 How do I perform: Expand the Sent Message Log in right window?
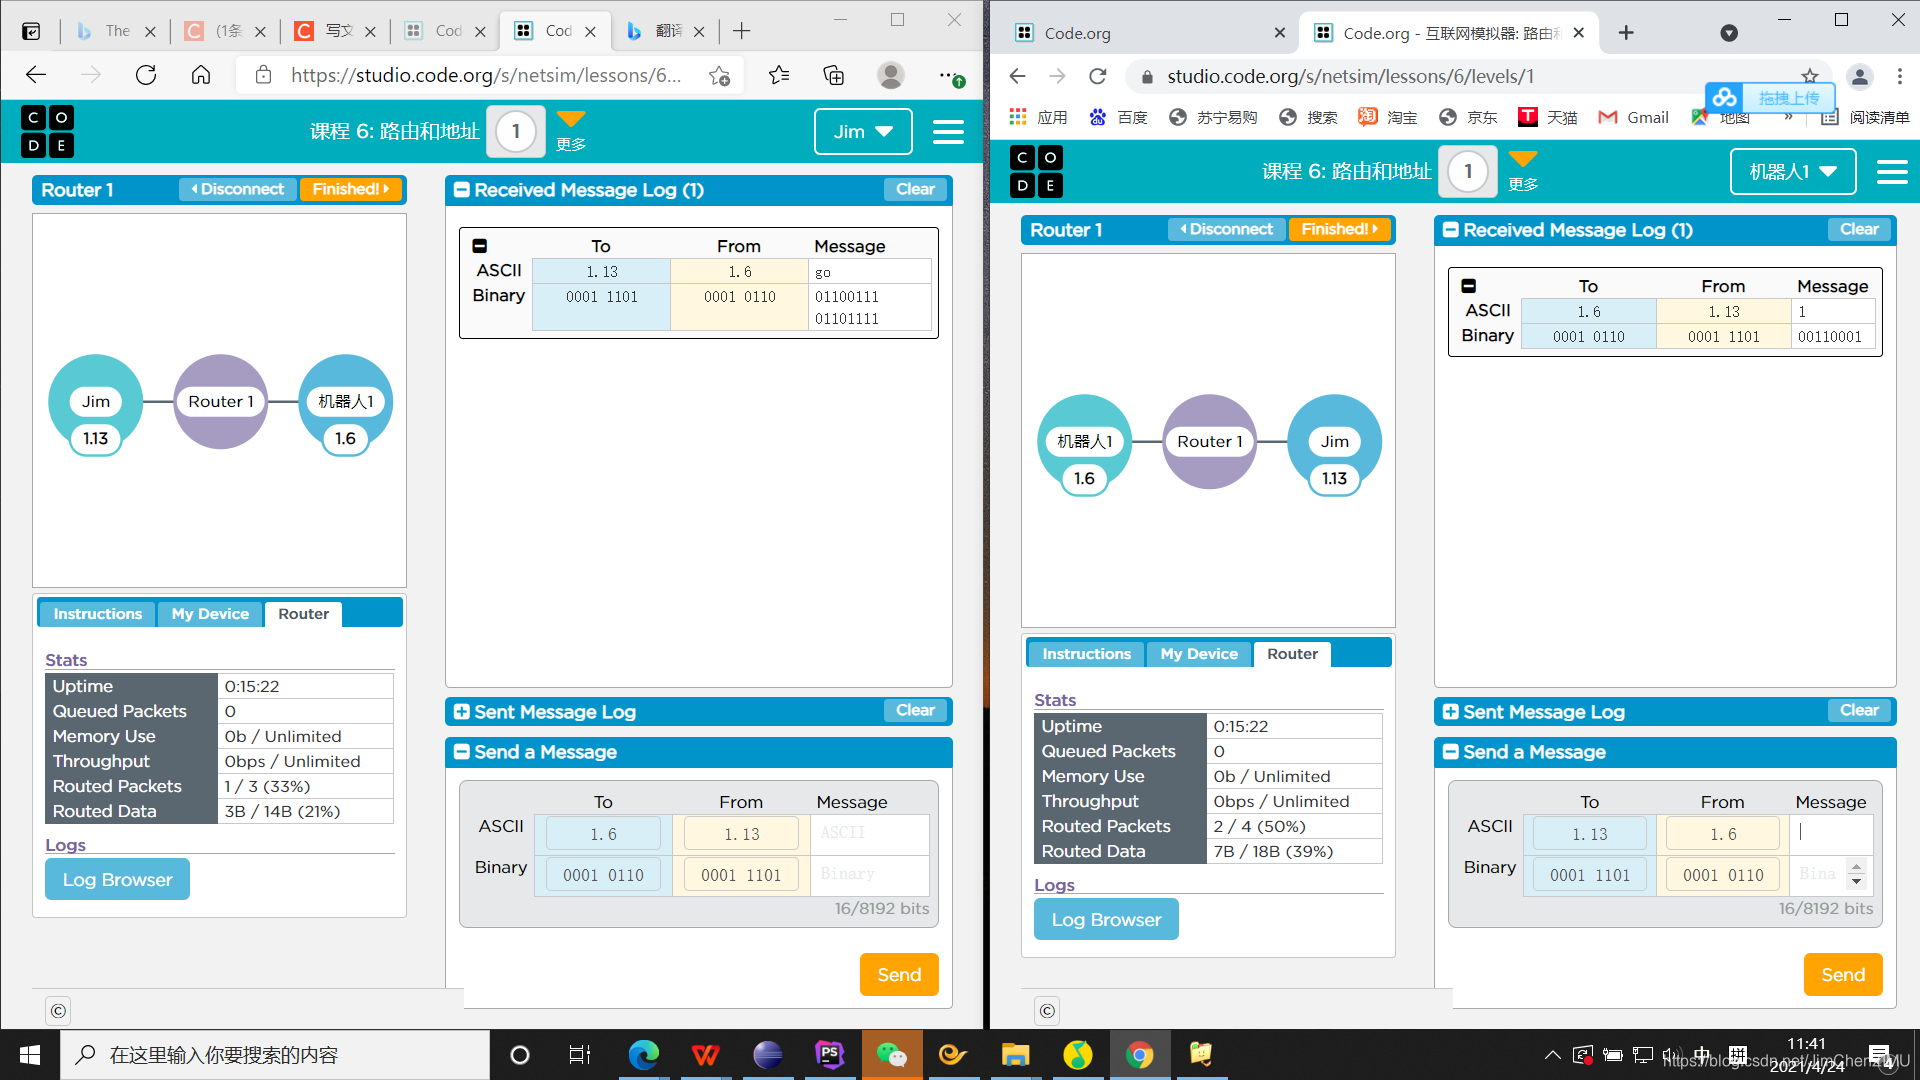point(1451,712)
